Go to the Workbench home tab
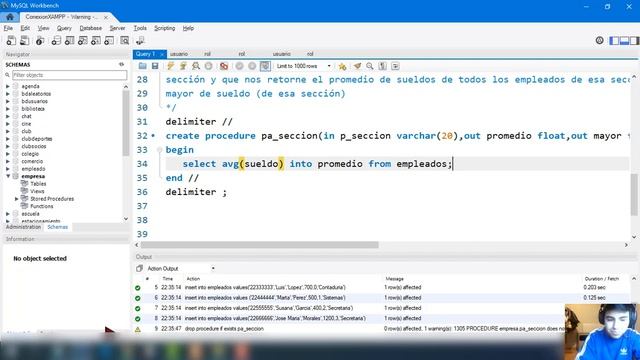640x360 pixels. tap(10, 17)
